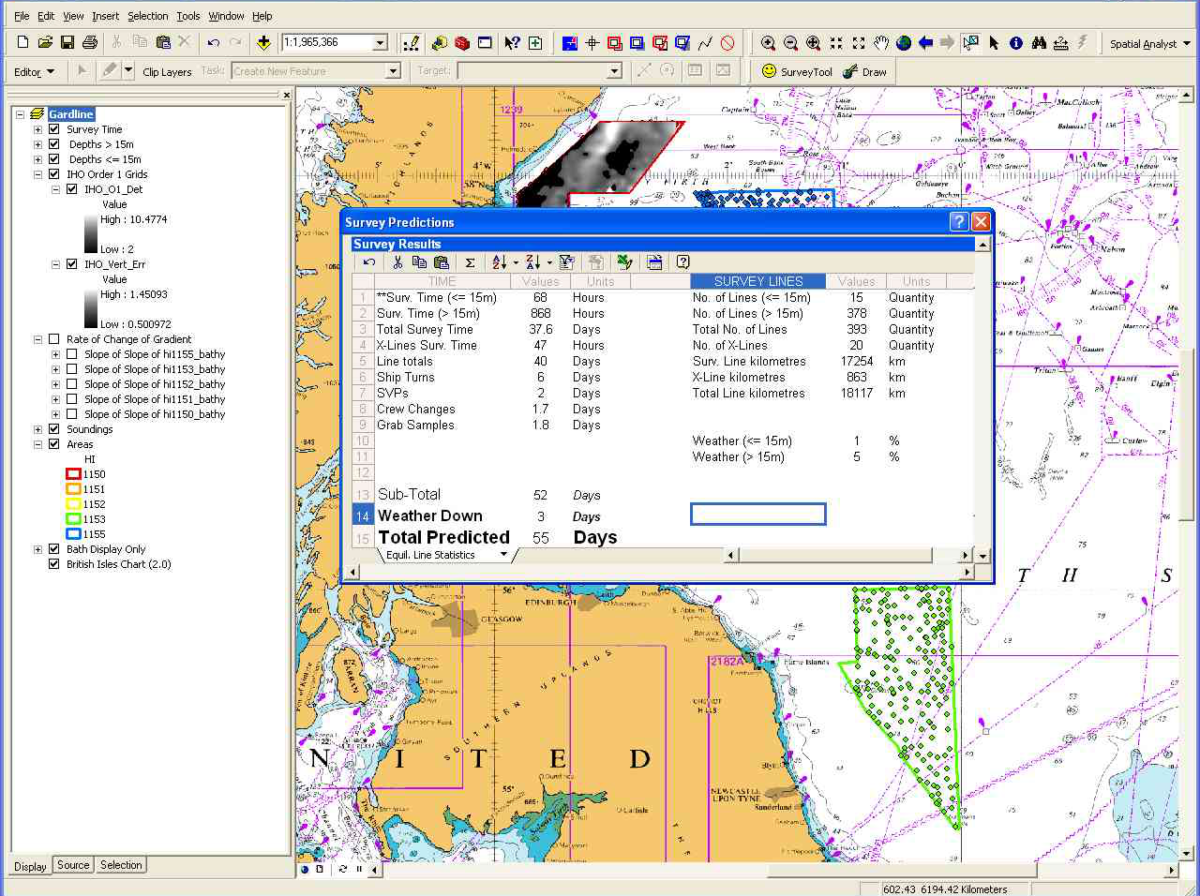Select the Measure ruler tool
This screenshot has height=896, width=1200.
point(1061,43)
